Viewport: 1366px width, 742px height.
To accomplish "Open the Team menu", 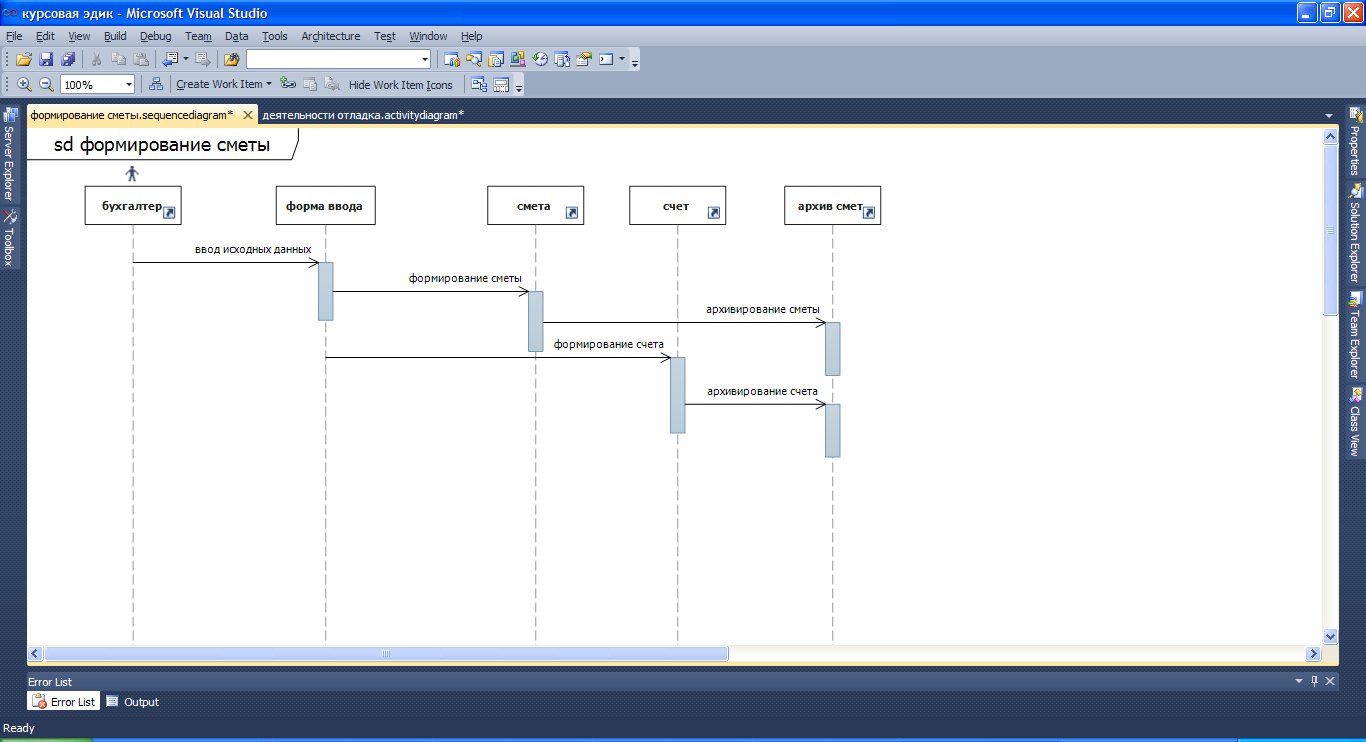I will coord(198,36).
